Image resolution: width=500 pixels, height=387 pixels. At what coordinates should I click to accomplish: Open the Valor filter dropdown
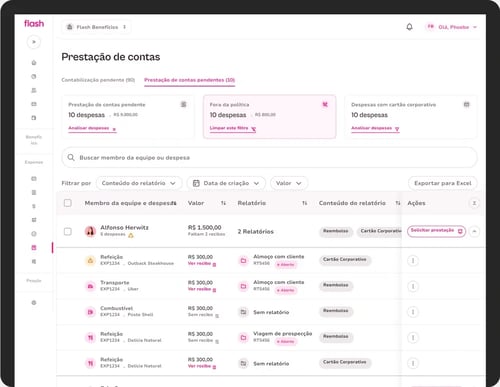pyautogui.click(x=289, y=183)
